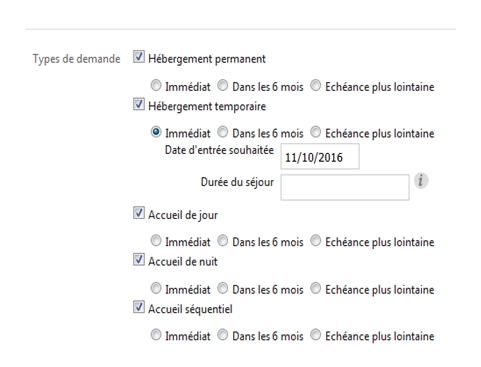Select Echéance plus lointaine under Accueil de nuit
481x367 pixels.
click(315, 288)
